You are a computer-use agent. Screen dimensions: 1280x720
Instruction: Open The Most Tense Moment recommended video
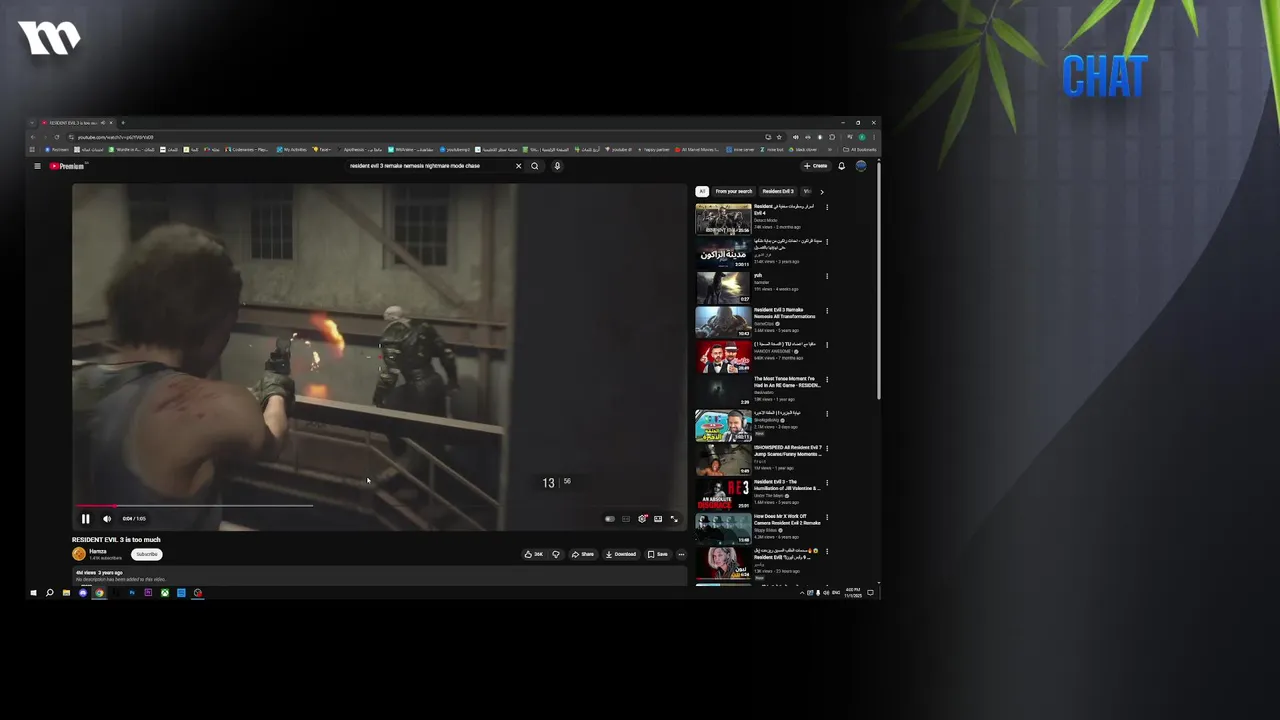723,391
